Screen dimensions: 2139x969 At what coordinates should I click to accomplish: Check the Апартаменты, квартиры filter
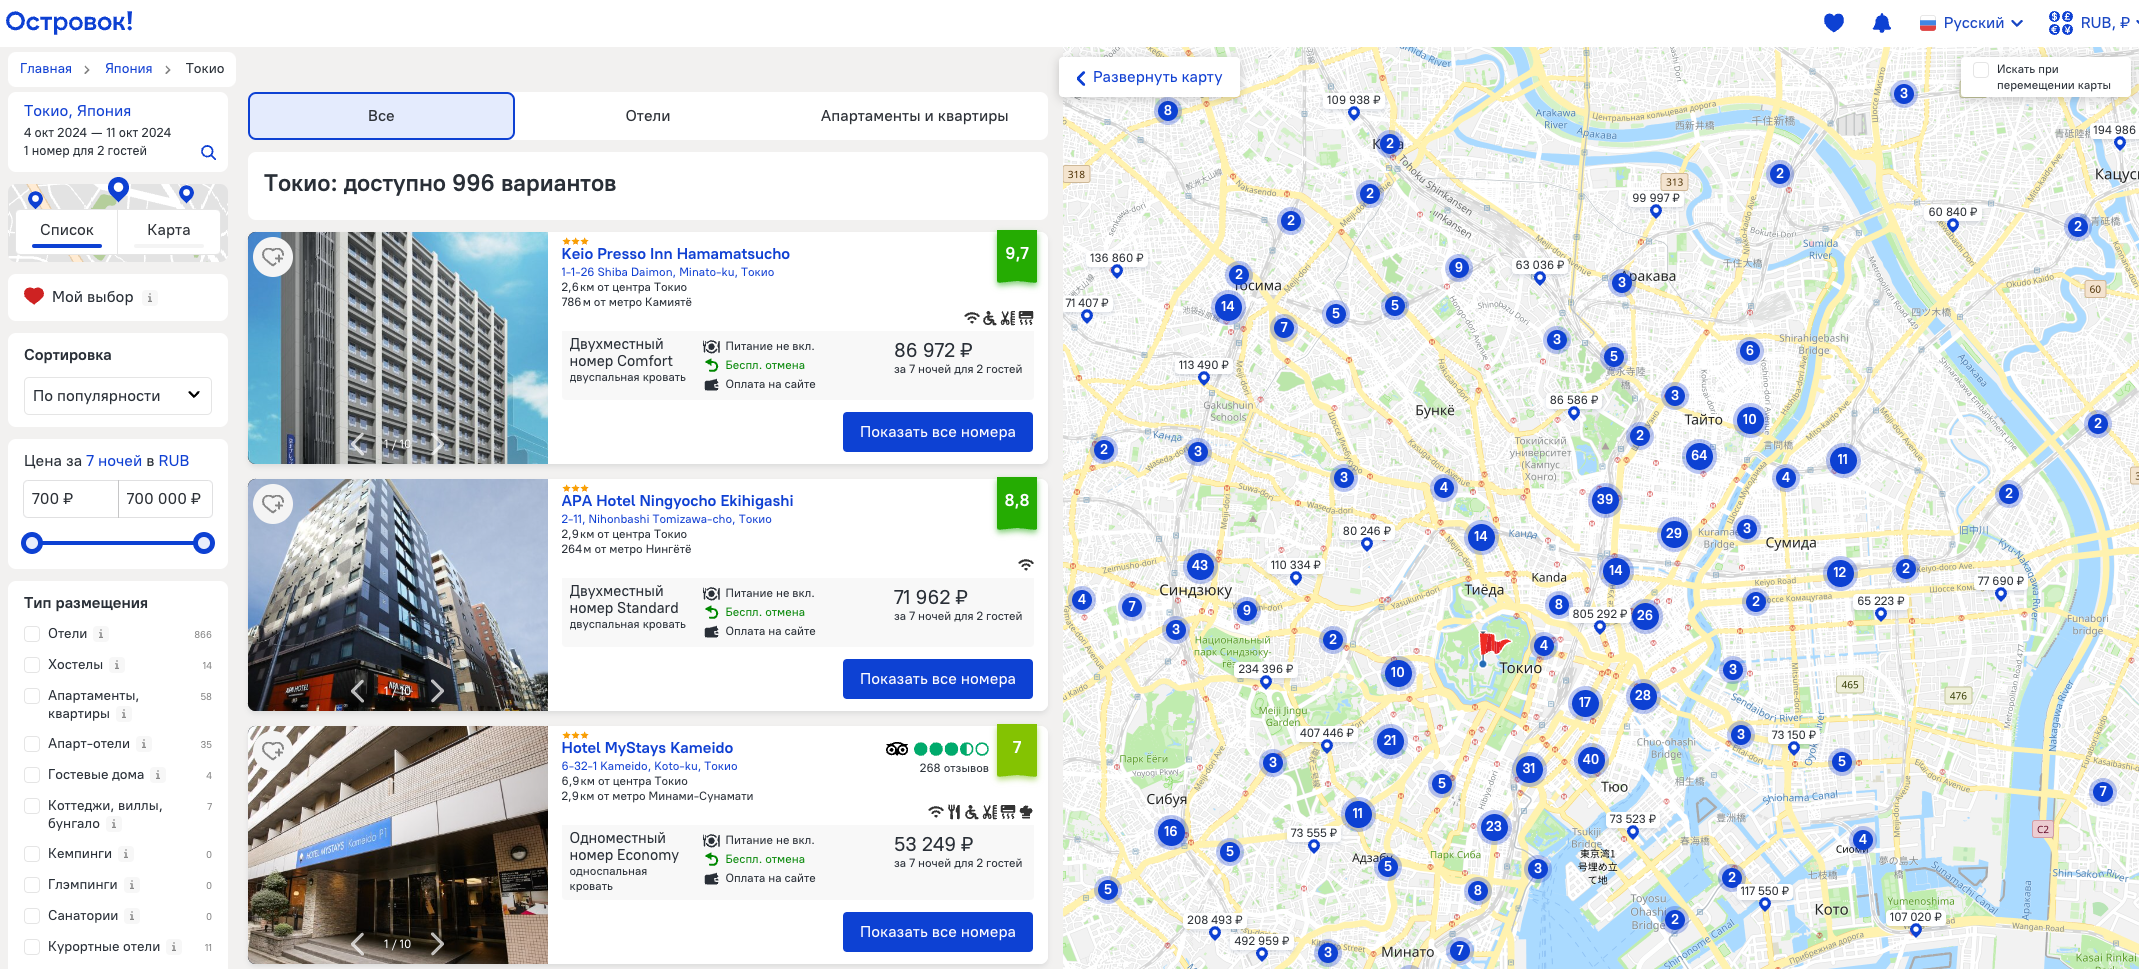pyautogui.click(x=32, y=696)
